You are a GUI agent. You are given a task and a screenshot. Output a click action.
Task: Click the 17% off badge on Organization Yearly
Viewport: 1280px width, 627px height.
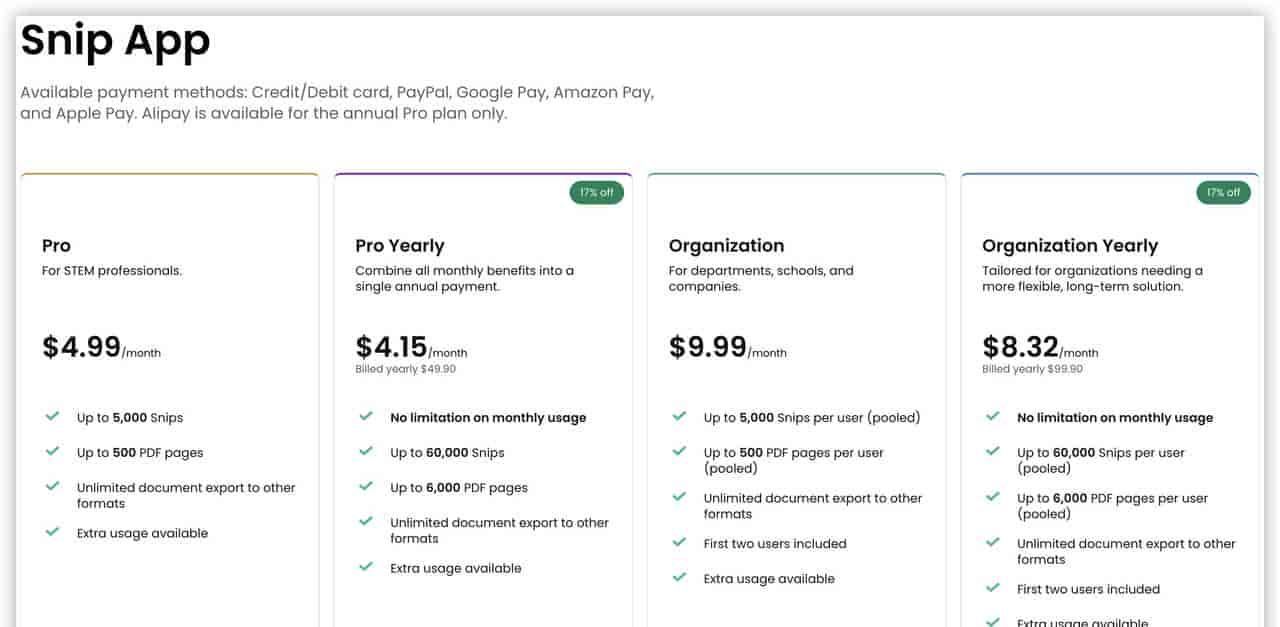point(1223,192)
